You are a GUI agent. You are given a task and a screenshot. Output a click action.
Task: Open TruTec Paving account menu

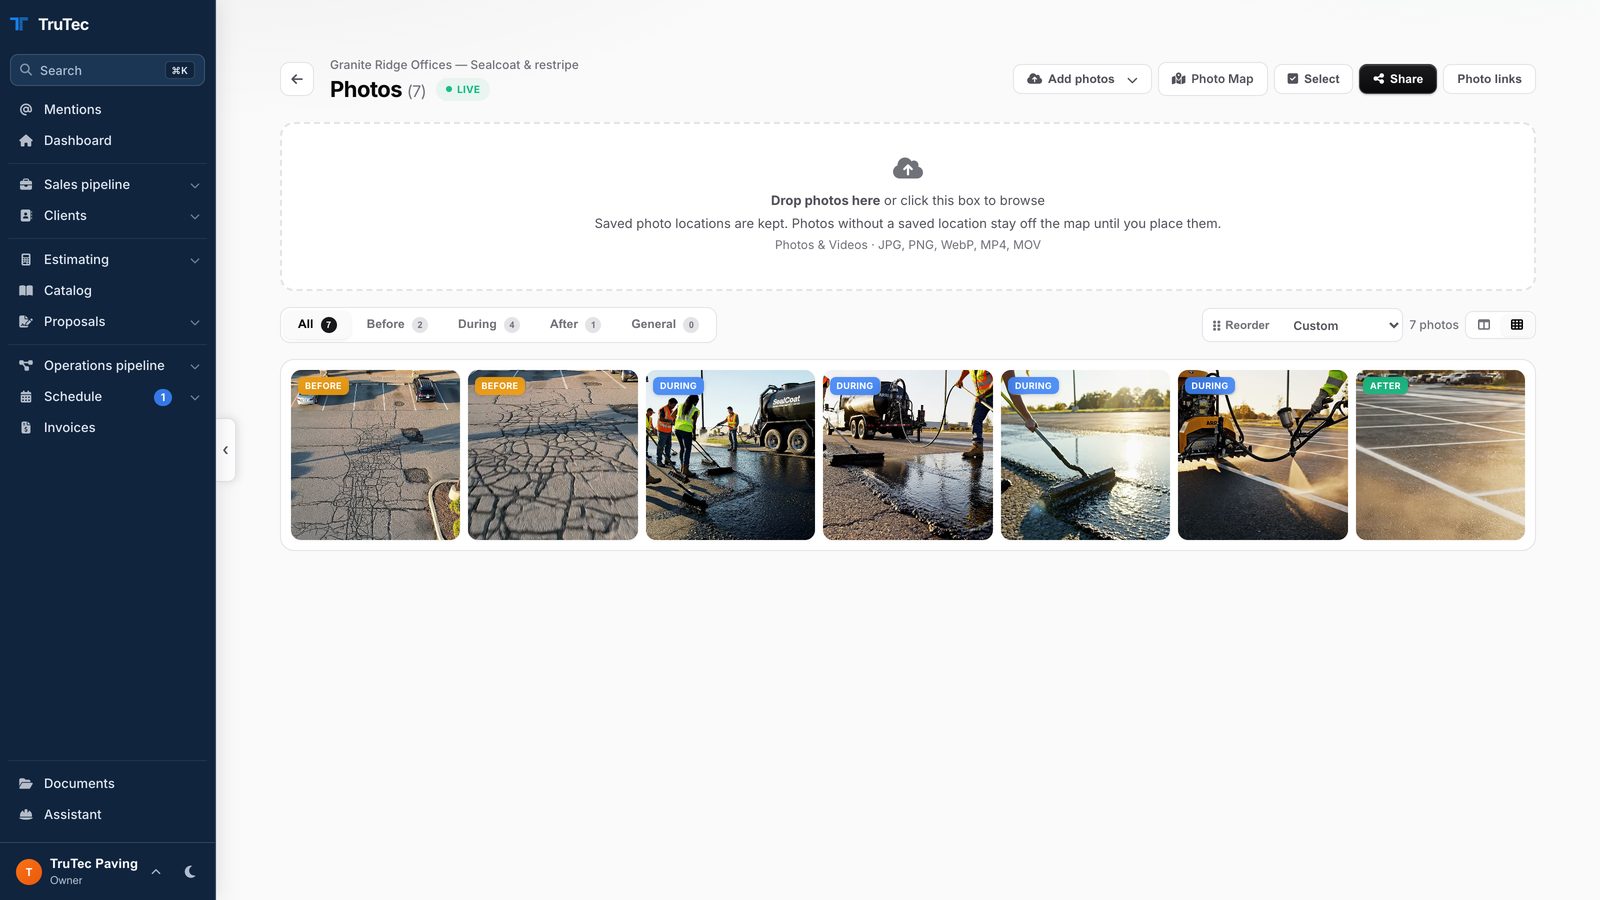(x=90, y=871)
